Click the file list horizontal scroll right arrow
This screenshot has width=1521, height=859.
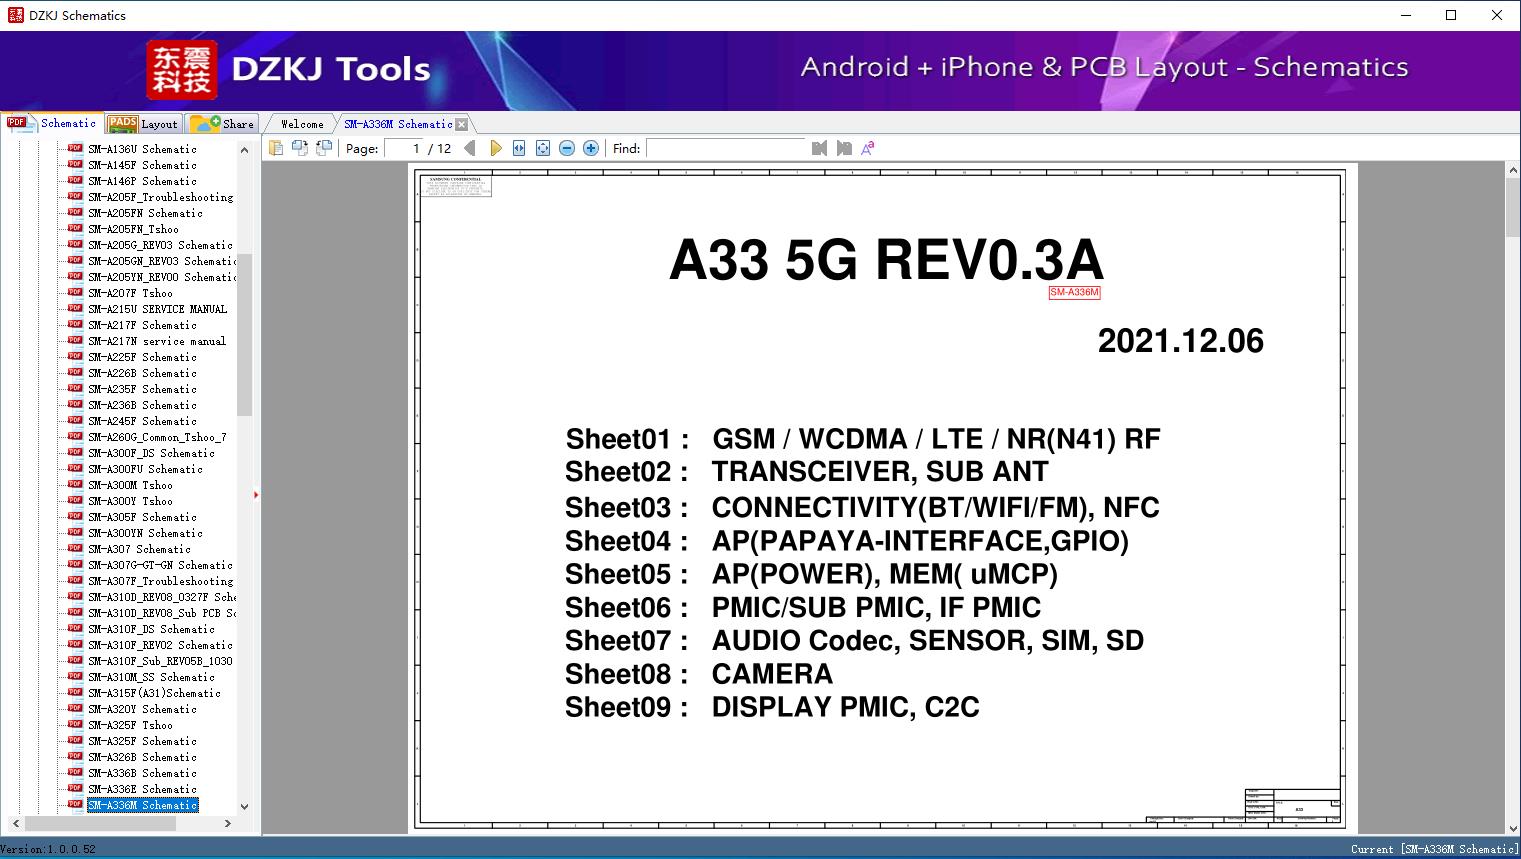click(x=228, y=823)
